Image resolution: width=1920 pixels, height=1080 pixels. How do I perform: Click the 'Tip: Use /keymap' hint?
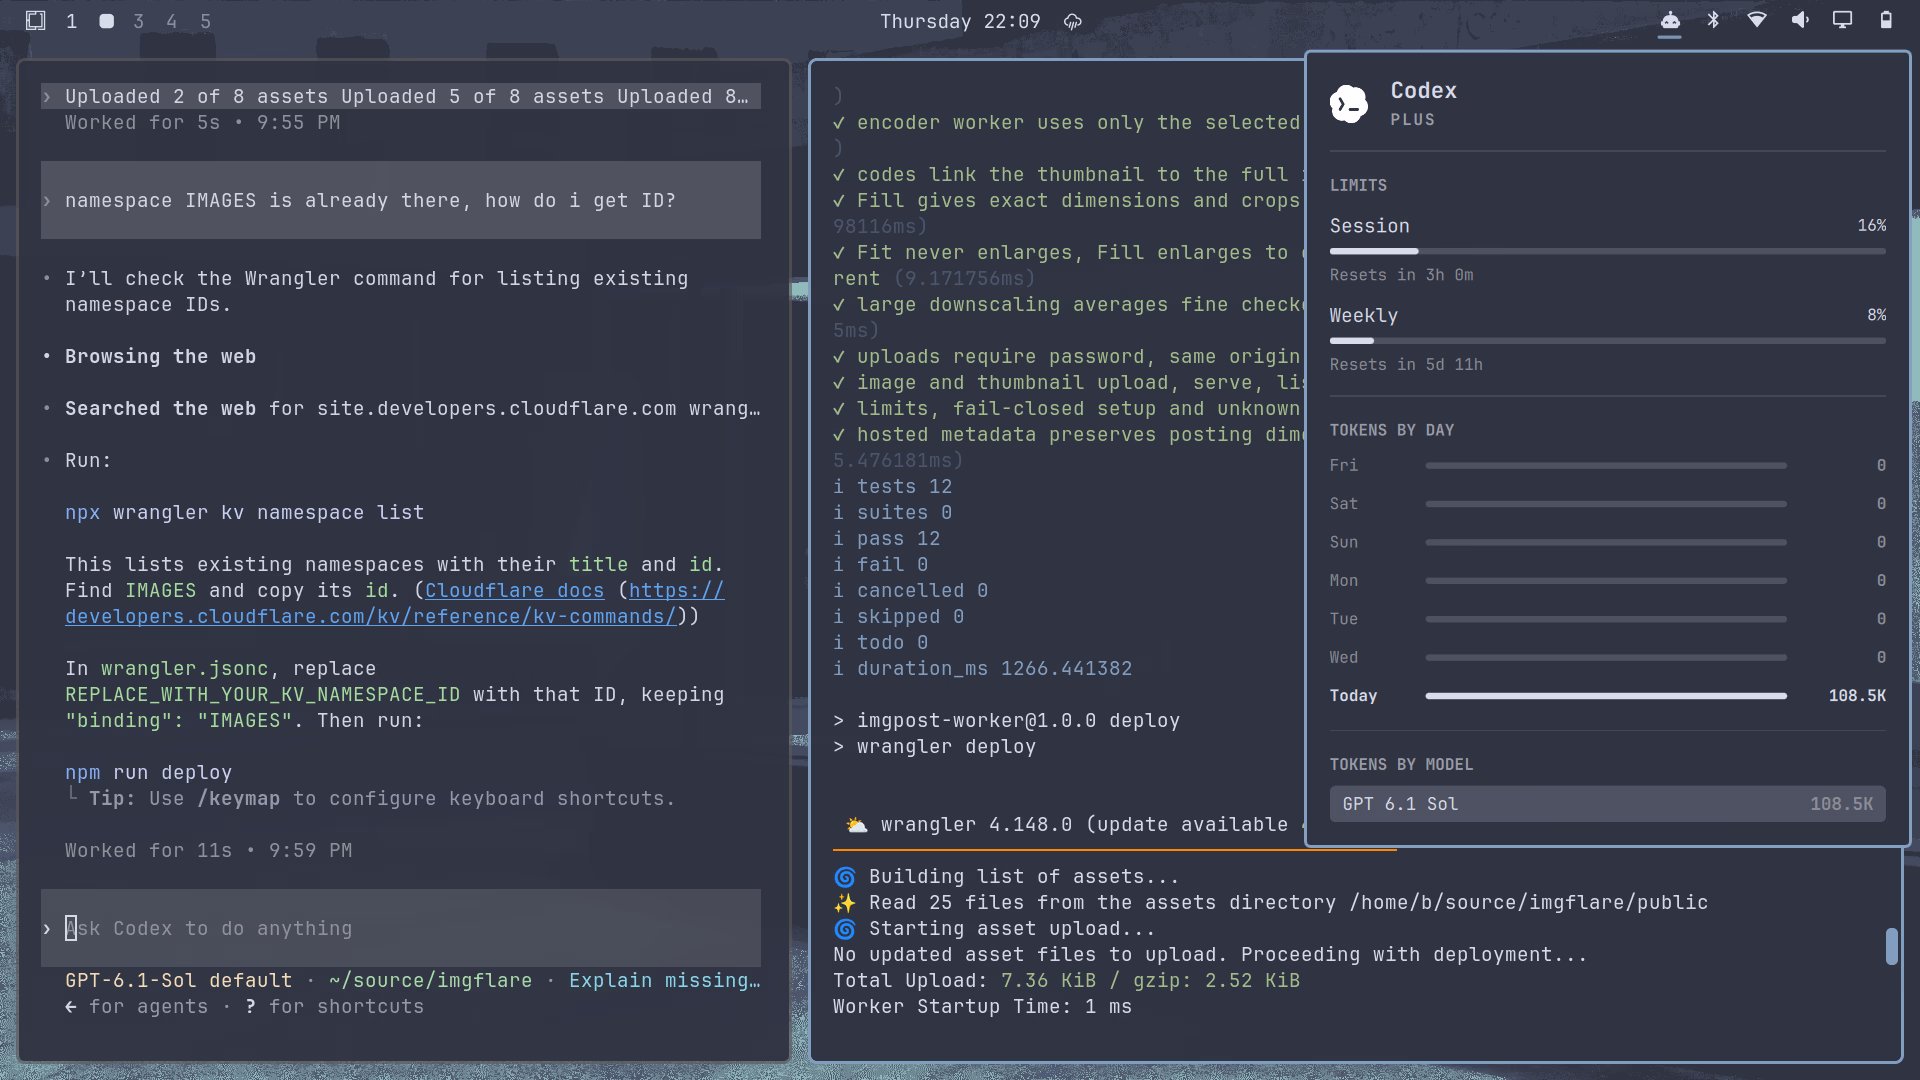click(x=382, y=799)
